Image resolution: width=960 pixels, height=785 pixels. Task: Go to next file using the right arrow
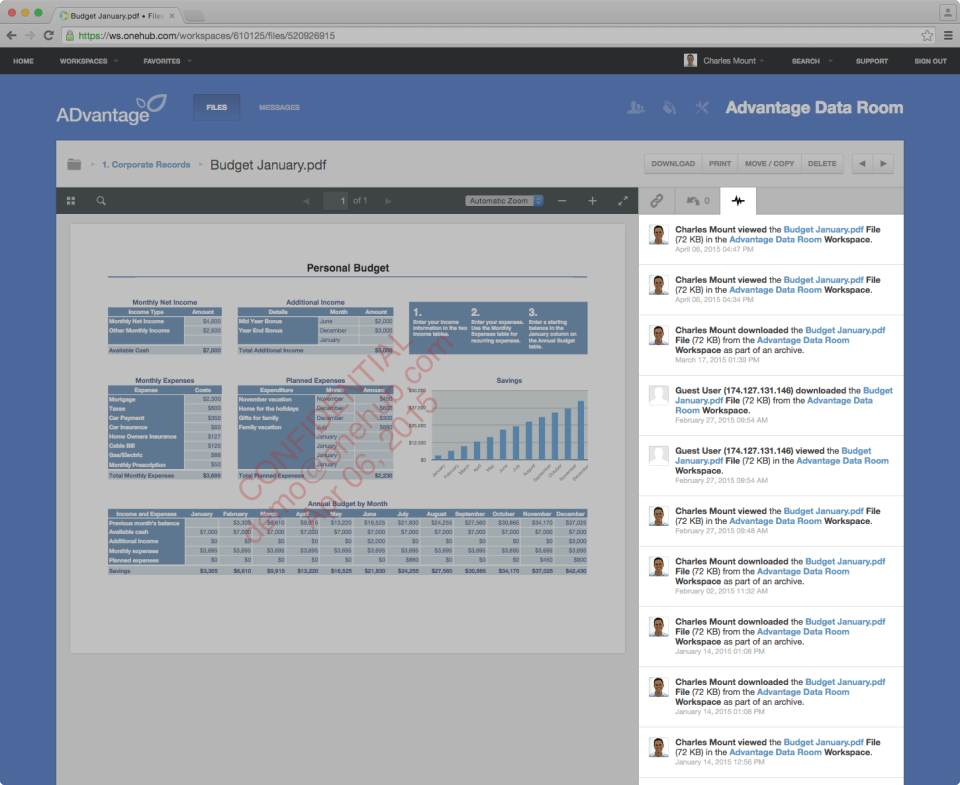point(884,163)
